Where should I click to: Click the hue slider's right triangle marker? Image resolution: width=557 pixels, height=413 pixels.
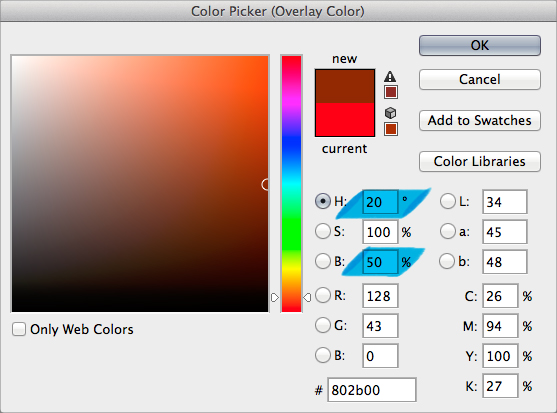(307, 297)
